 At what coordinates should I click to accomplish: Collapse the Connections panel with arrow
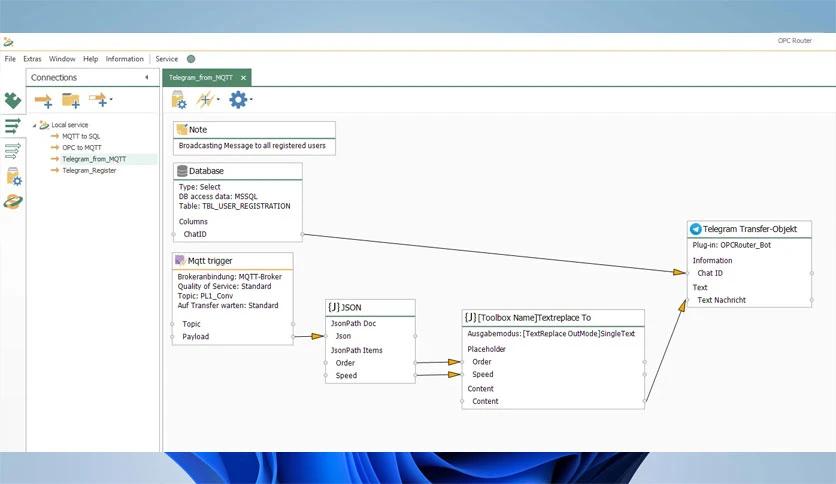[146, 77]
